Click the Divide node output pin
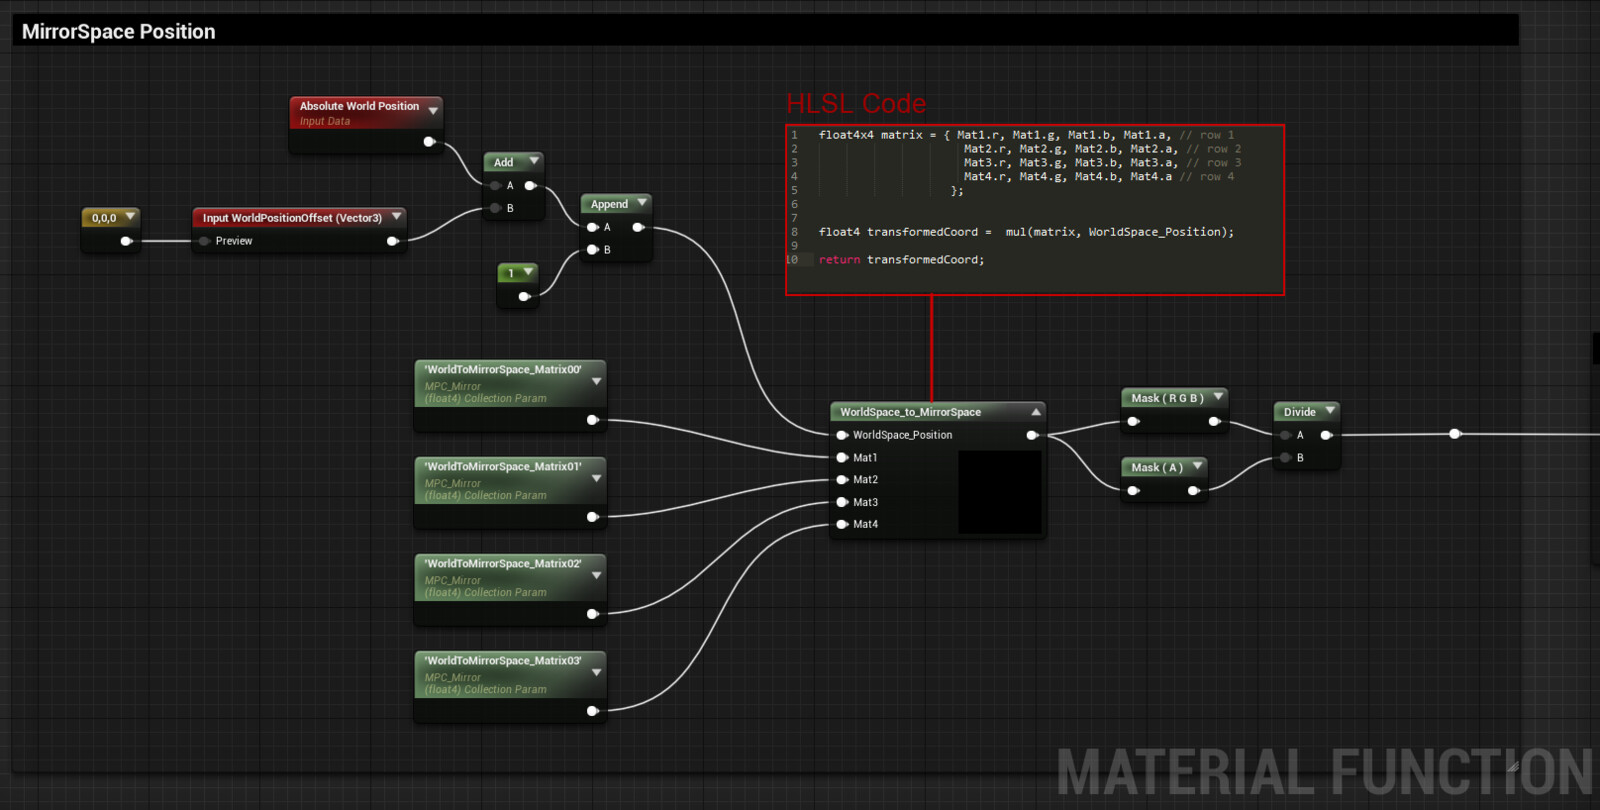Viewport: 1600px width, 810px height. (1326, 435)
